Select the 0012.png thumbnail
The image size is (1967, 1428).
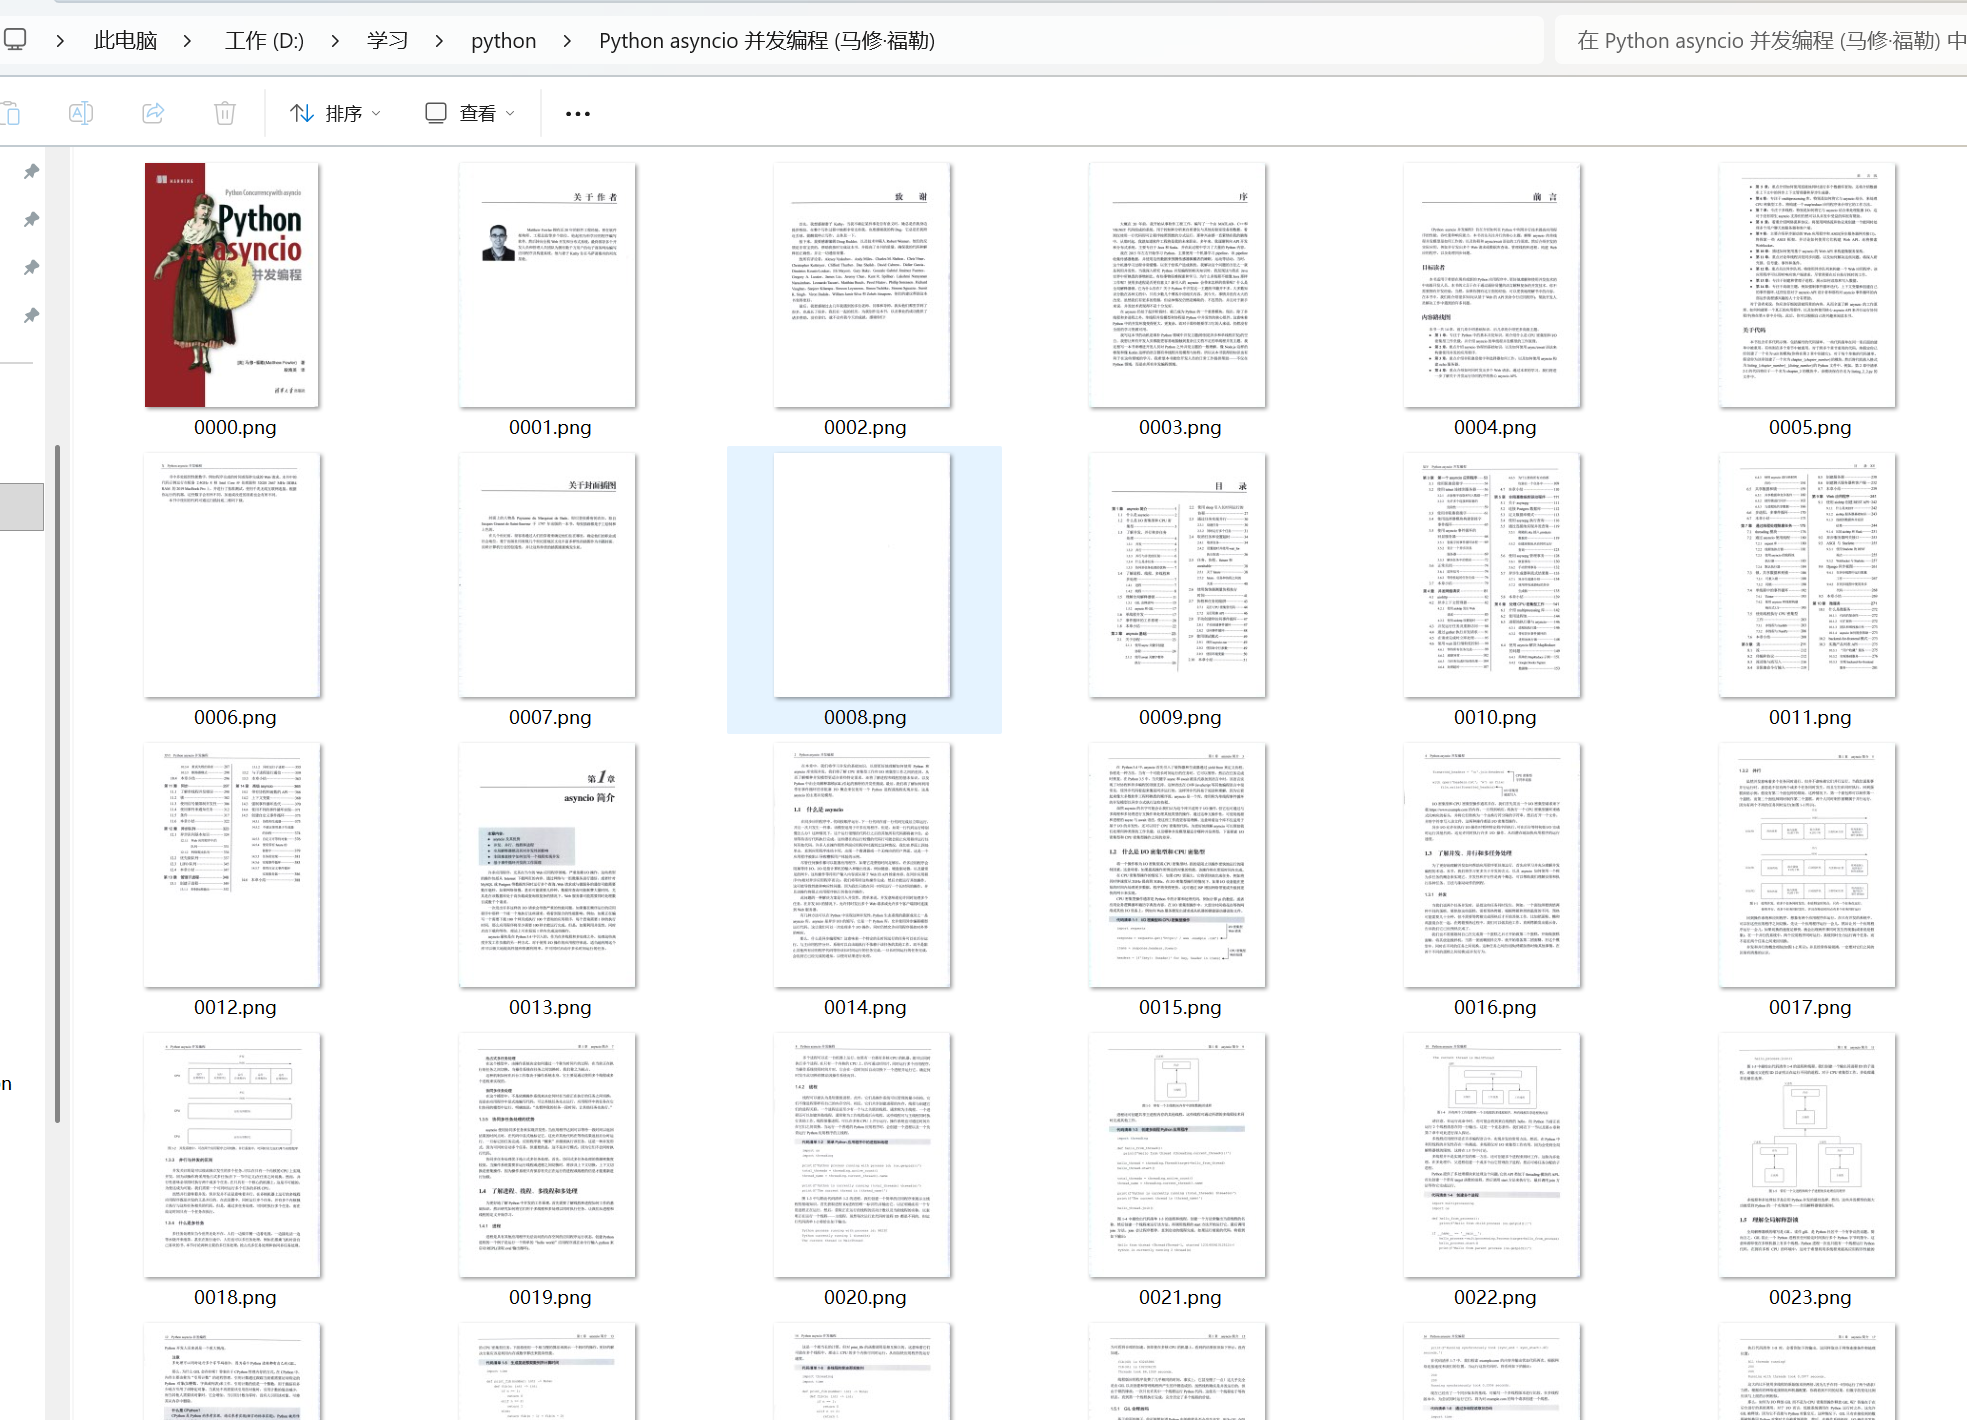click(232, 865)
